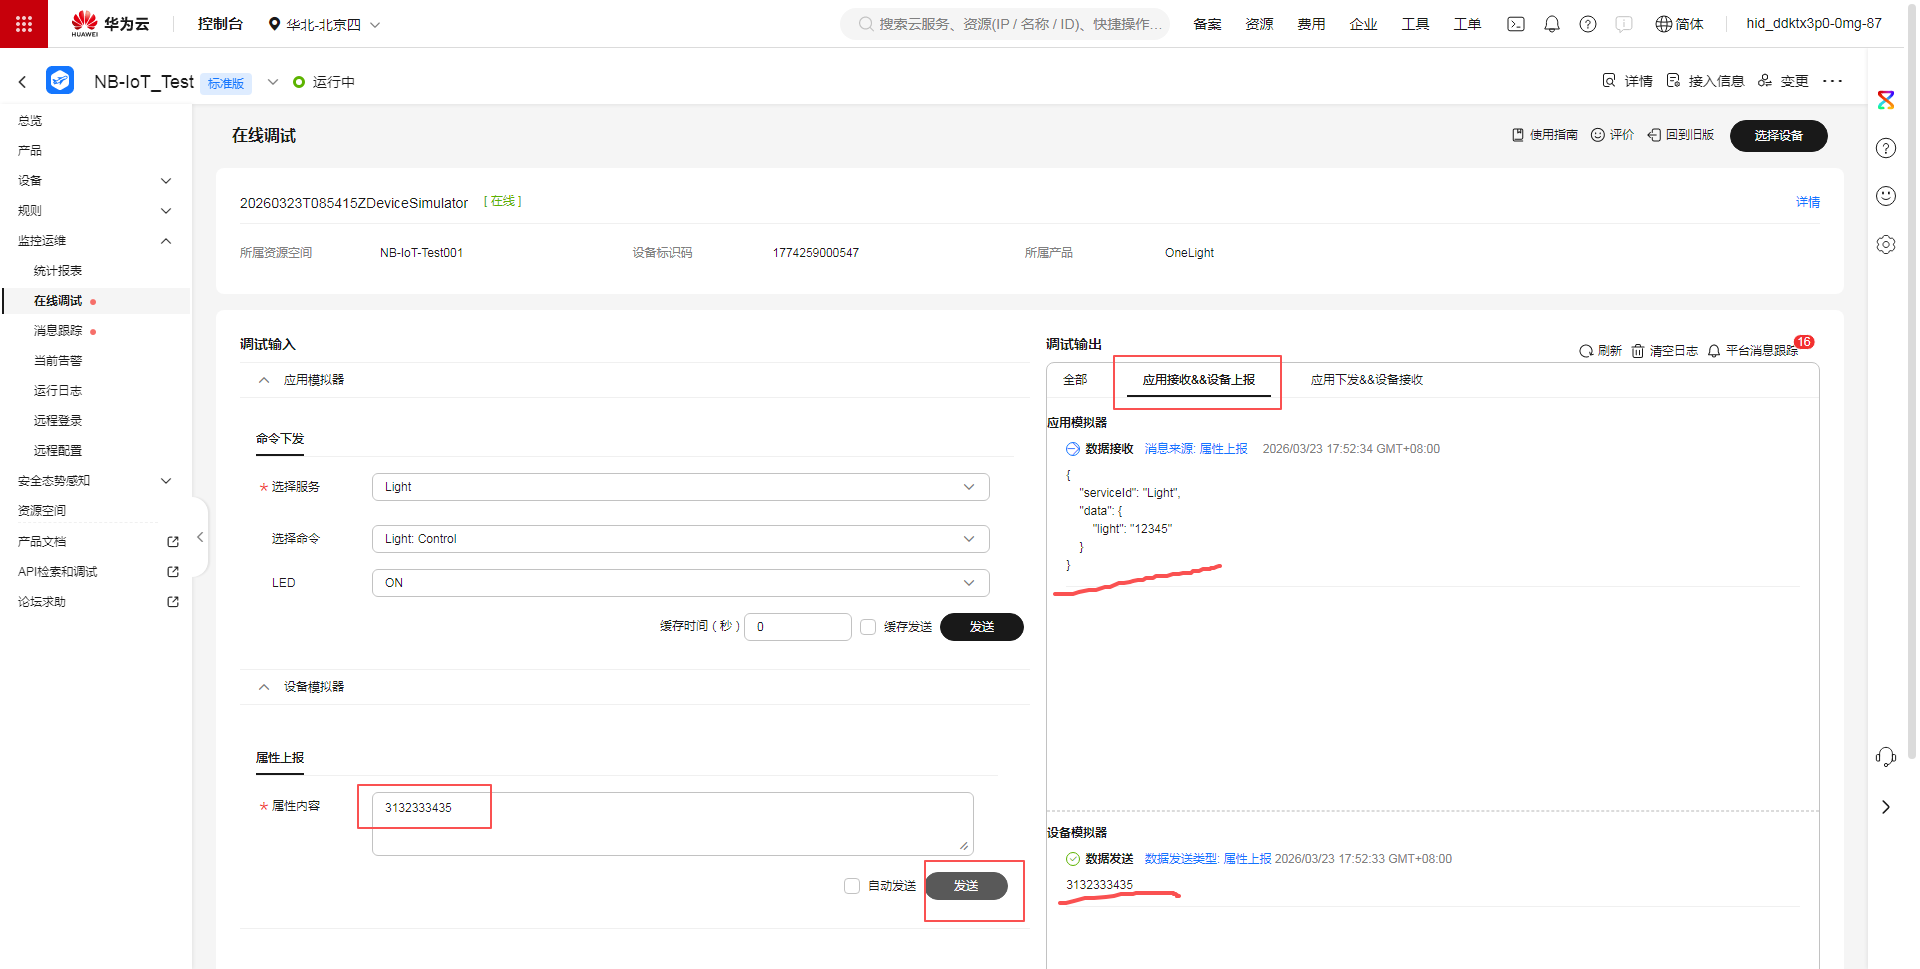This screenshot has height=969, width=1920.
Task: Focus the 缓存时间 seconds input
Action: tap(798, 627)
